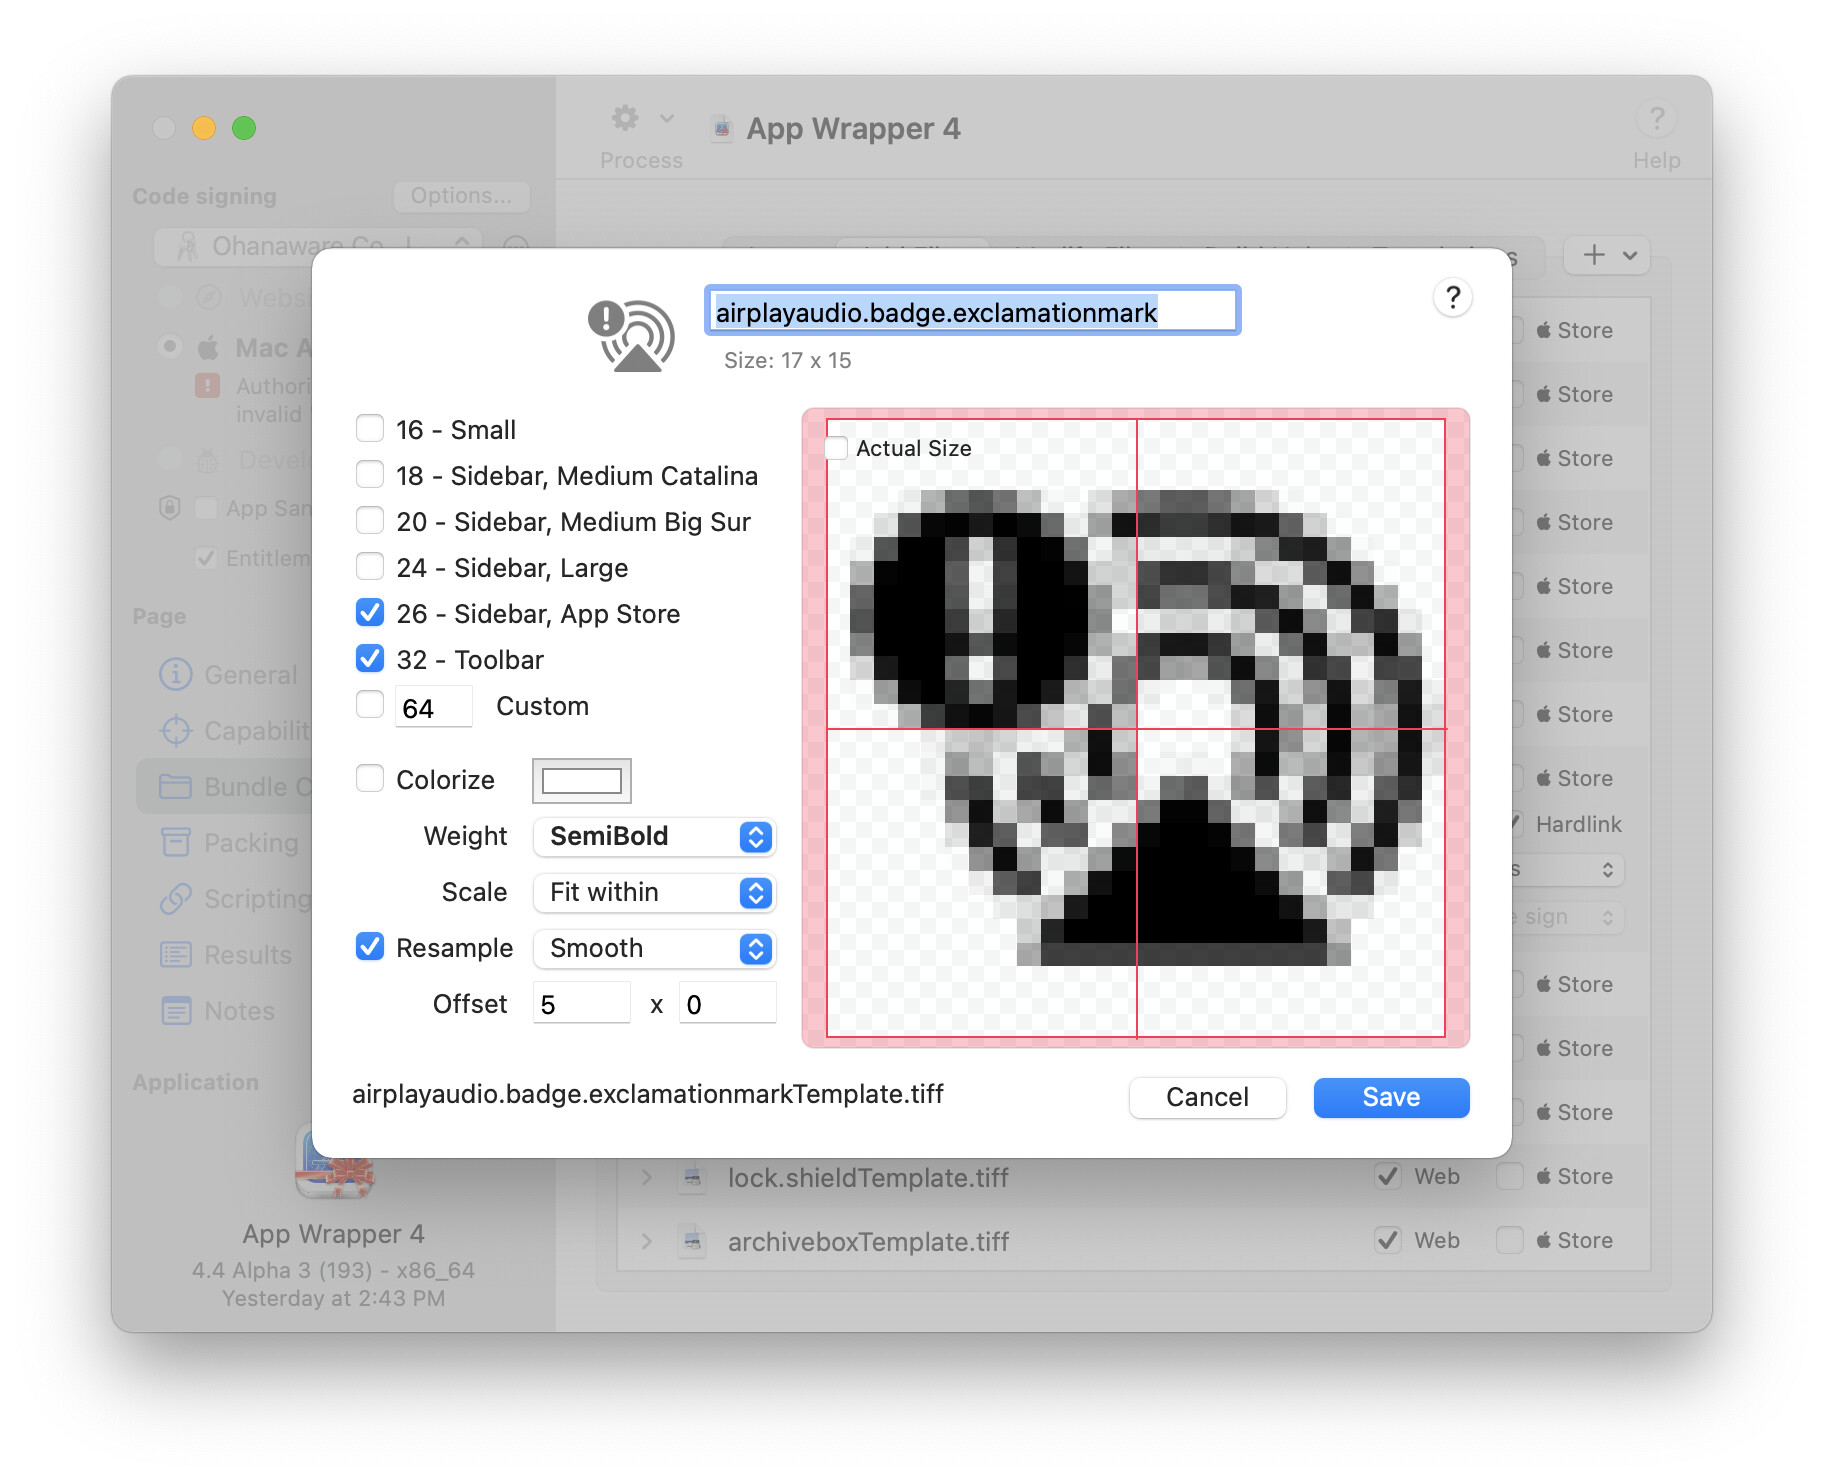Viewport: 1824px width, 1480px height.
Task: Disable the Resample checkbox
Action: (370, 947)
